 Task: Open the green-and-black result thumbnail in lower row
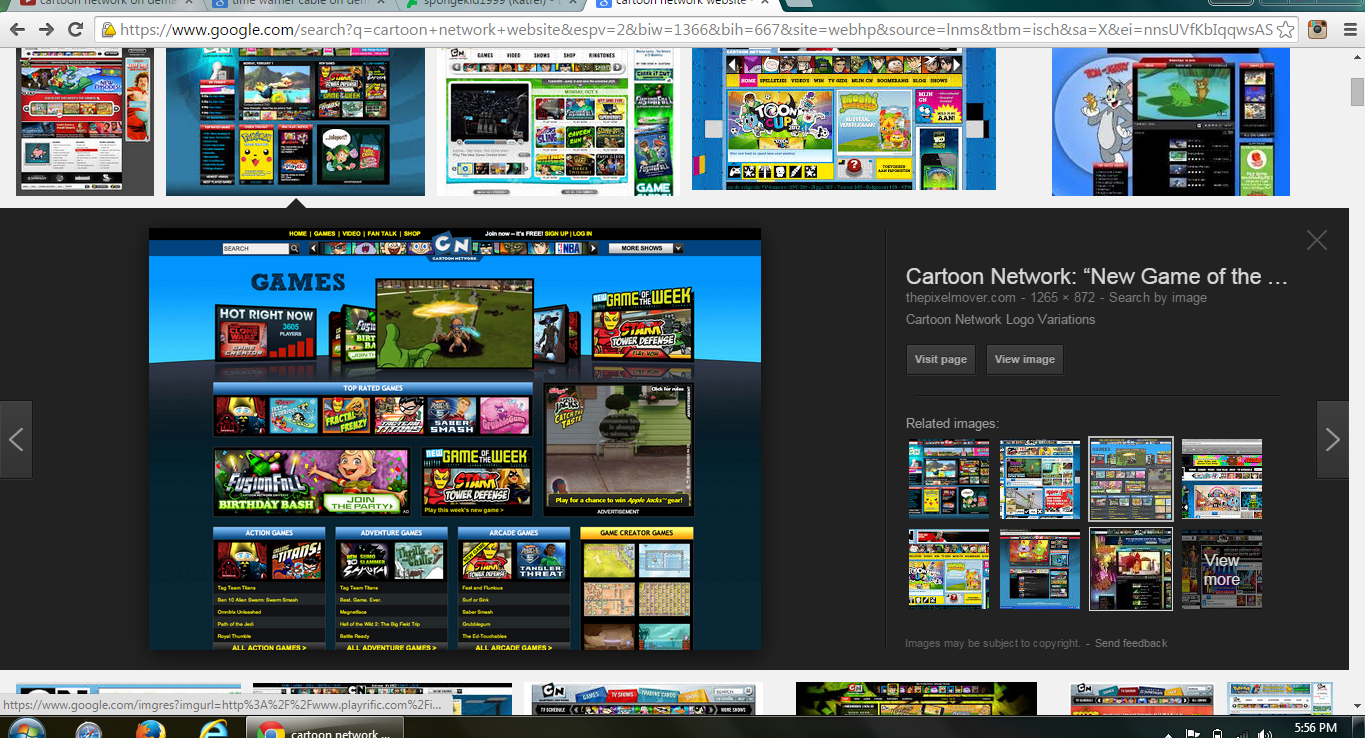pos(916,699)
